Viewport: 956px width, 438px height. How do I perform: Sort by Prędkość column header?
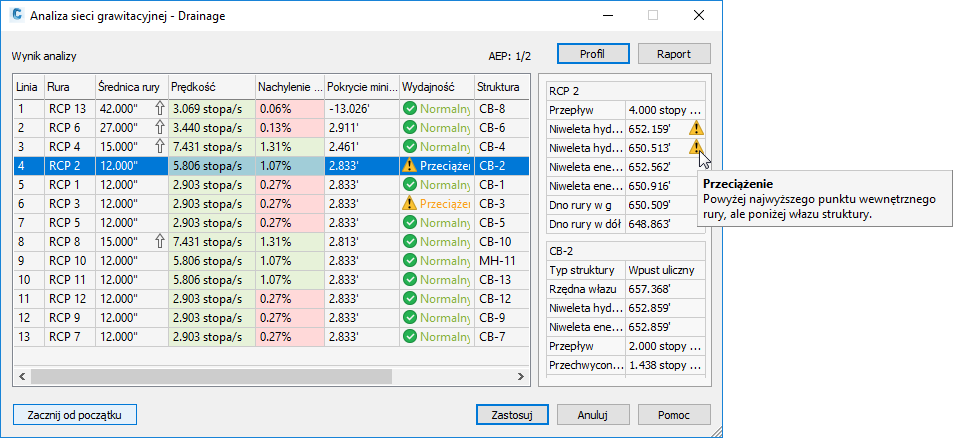click(x=212, y=87)
